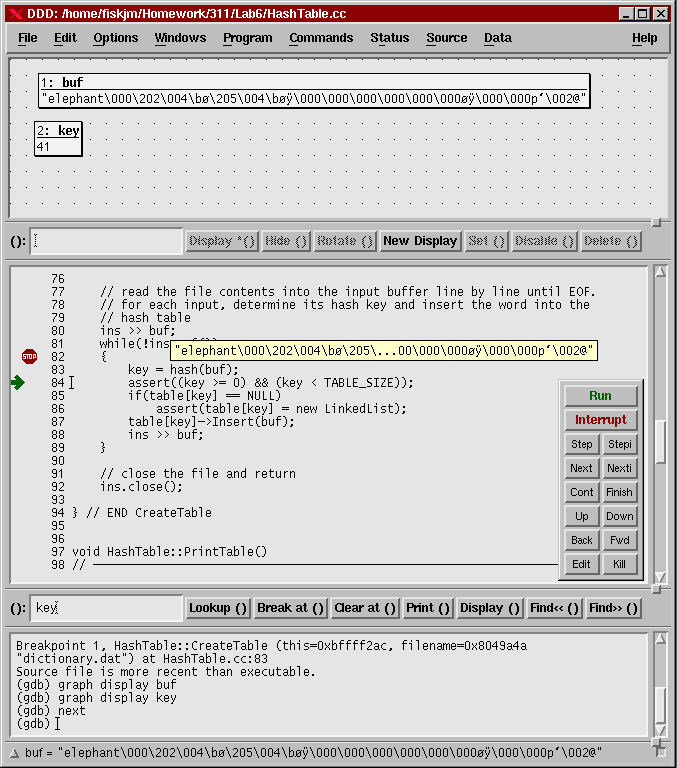Click the Lookup () button
677x768 pixels.
tap(217, 608)
